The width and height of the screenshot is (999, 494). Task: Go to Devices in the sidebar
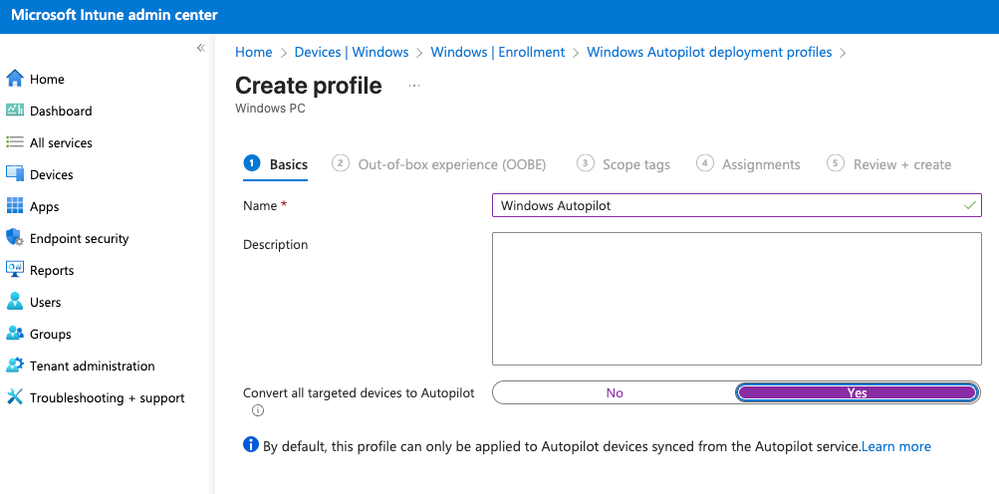(x=52, y=175)
